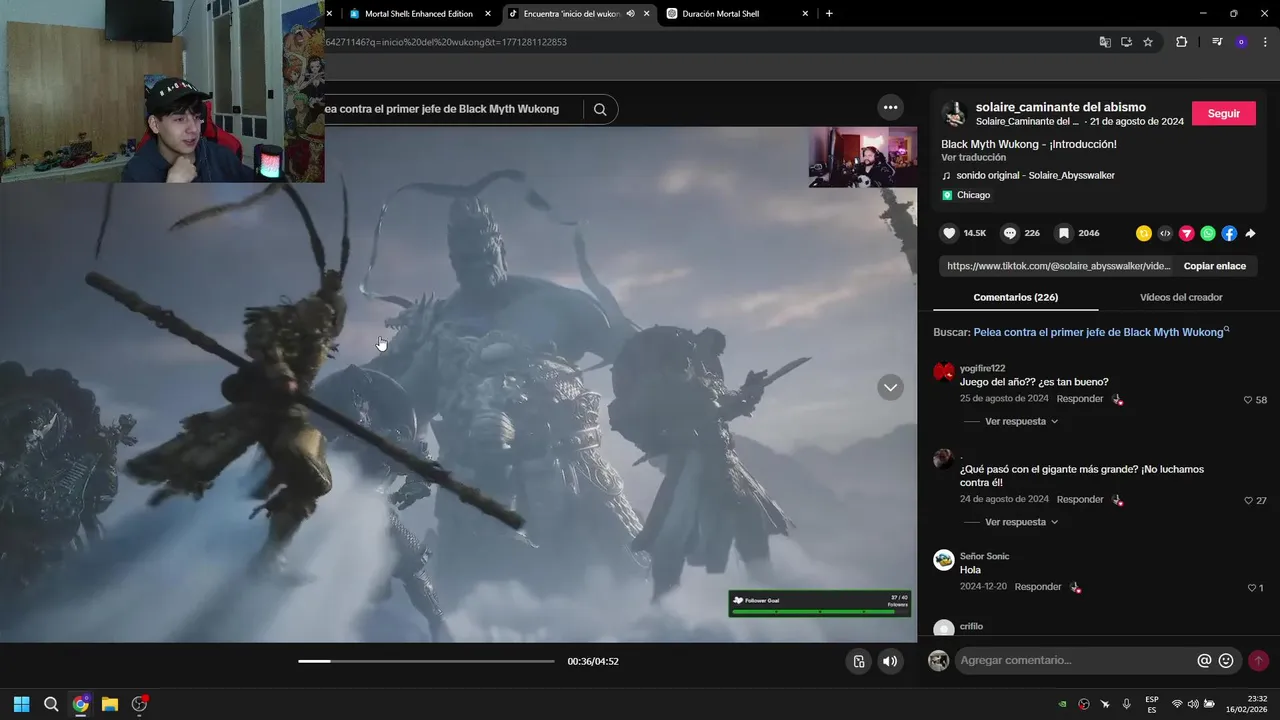Open the Comentarios (226) tab
Screen dimensions: 1280x720
pyautogui.click(x=1015, y=297)
